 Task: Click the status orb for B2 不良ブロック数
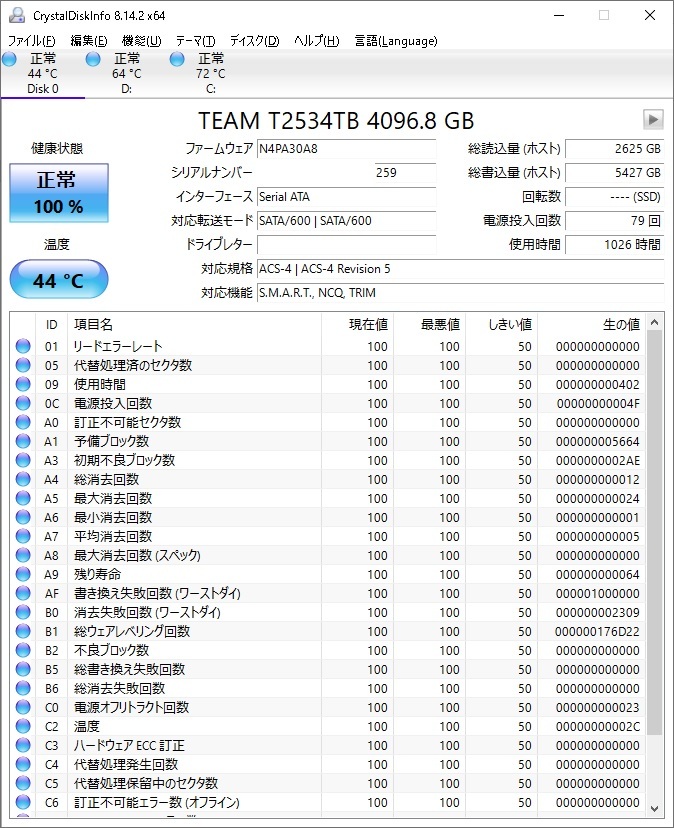point(23,650)
